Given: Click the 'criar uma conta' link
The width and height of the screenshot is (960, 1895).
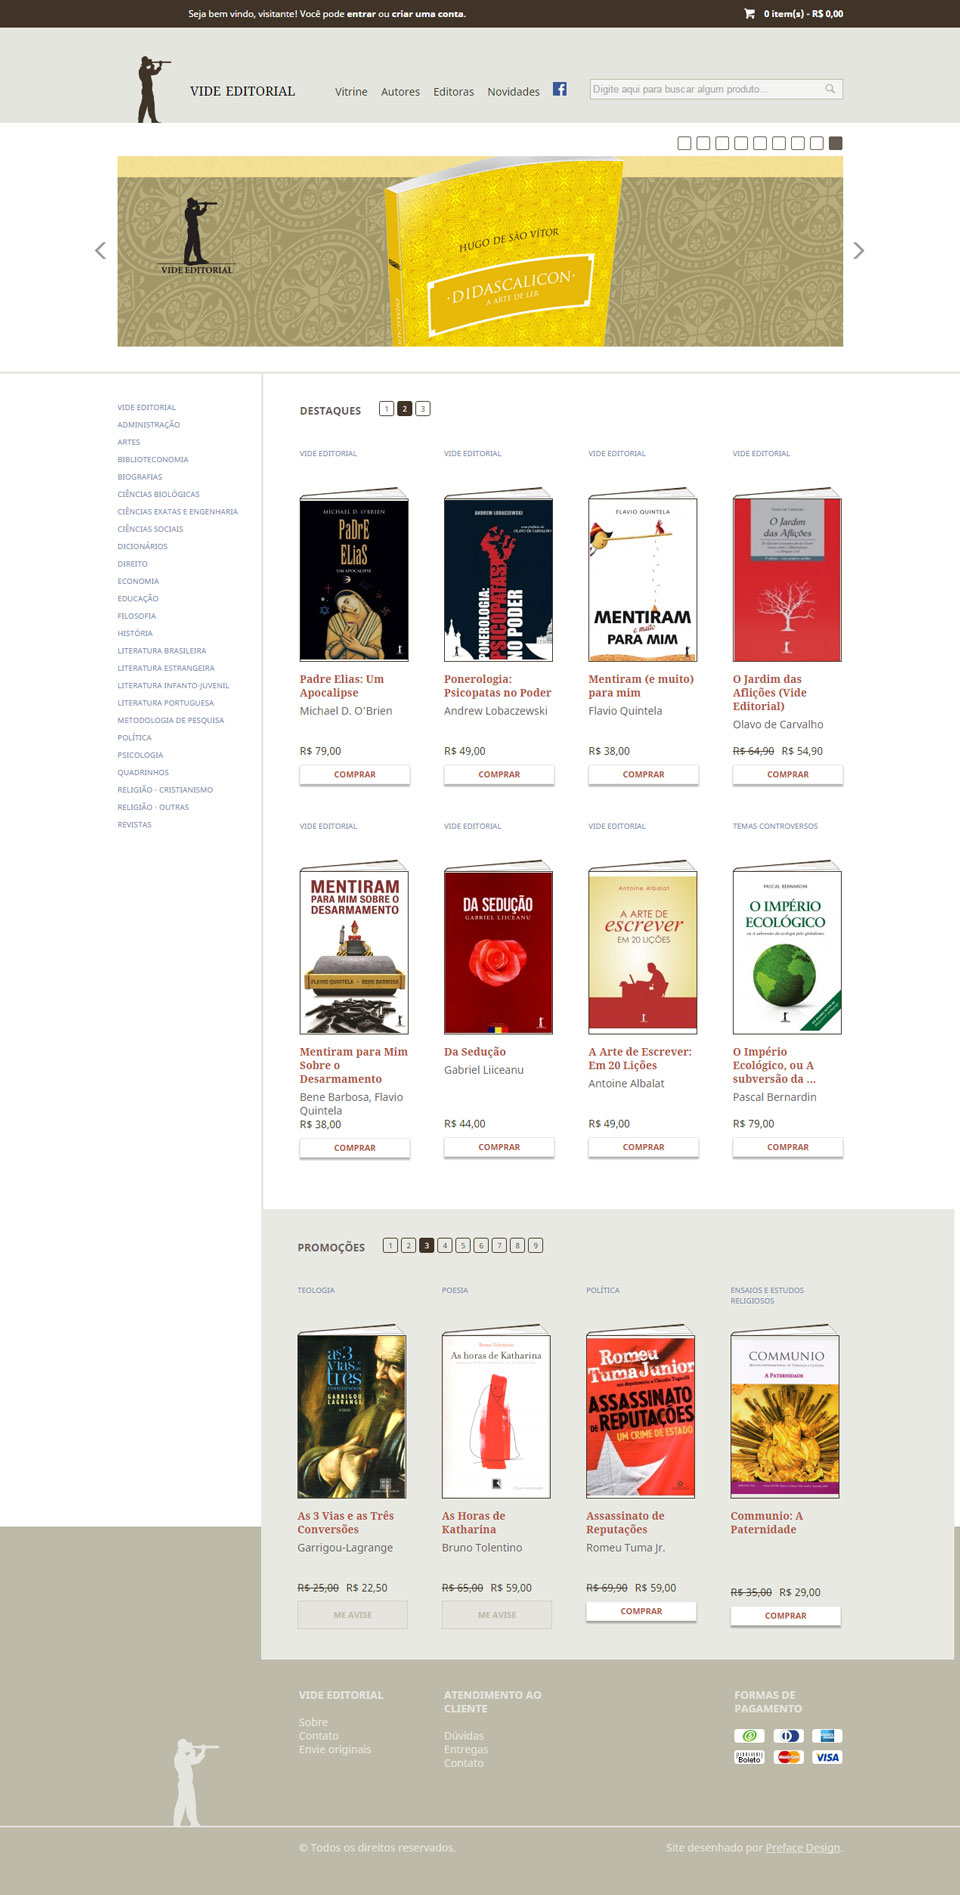Looking at the screenshot, I should (x=428, y=14).
